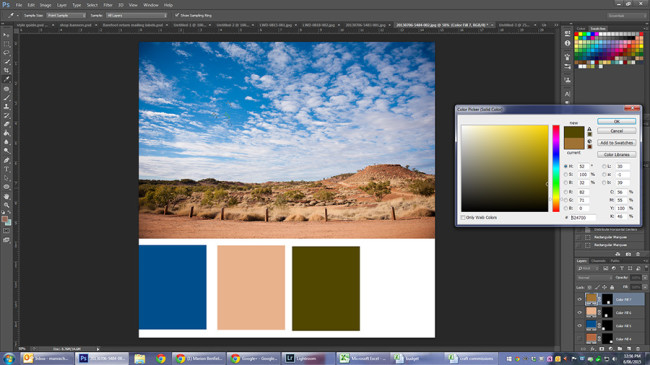Open the layer filter Kind dropdown
Viewport: 650px width, 365px height.
tap(587, 269)
